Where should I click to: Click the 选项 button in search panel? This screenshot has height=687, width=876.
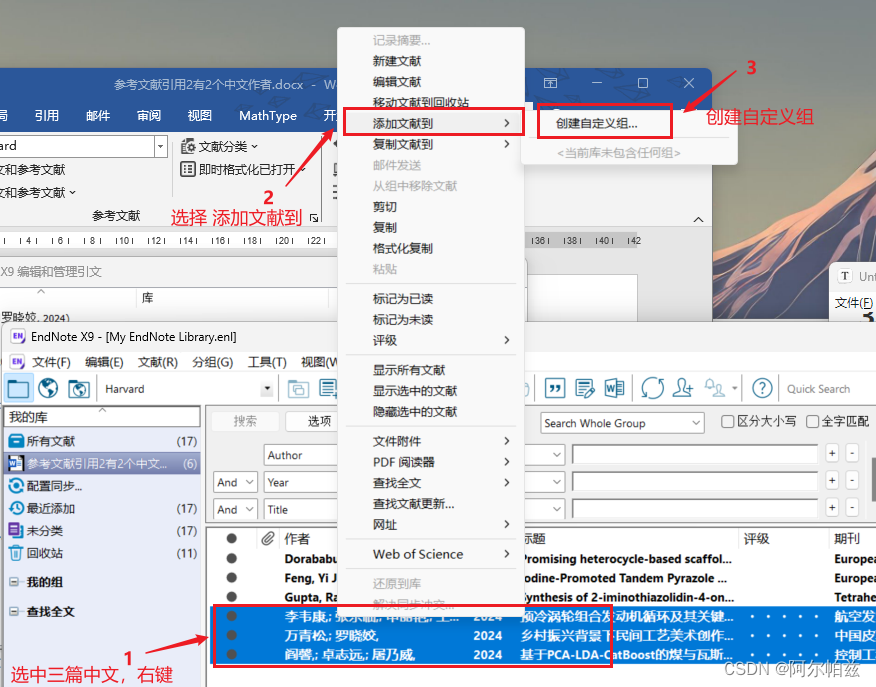[x=311, y=421]
